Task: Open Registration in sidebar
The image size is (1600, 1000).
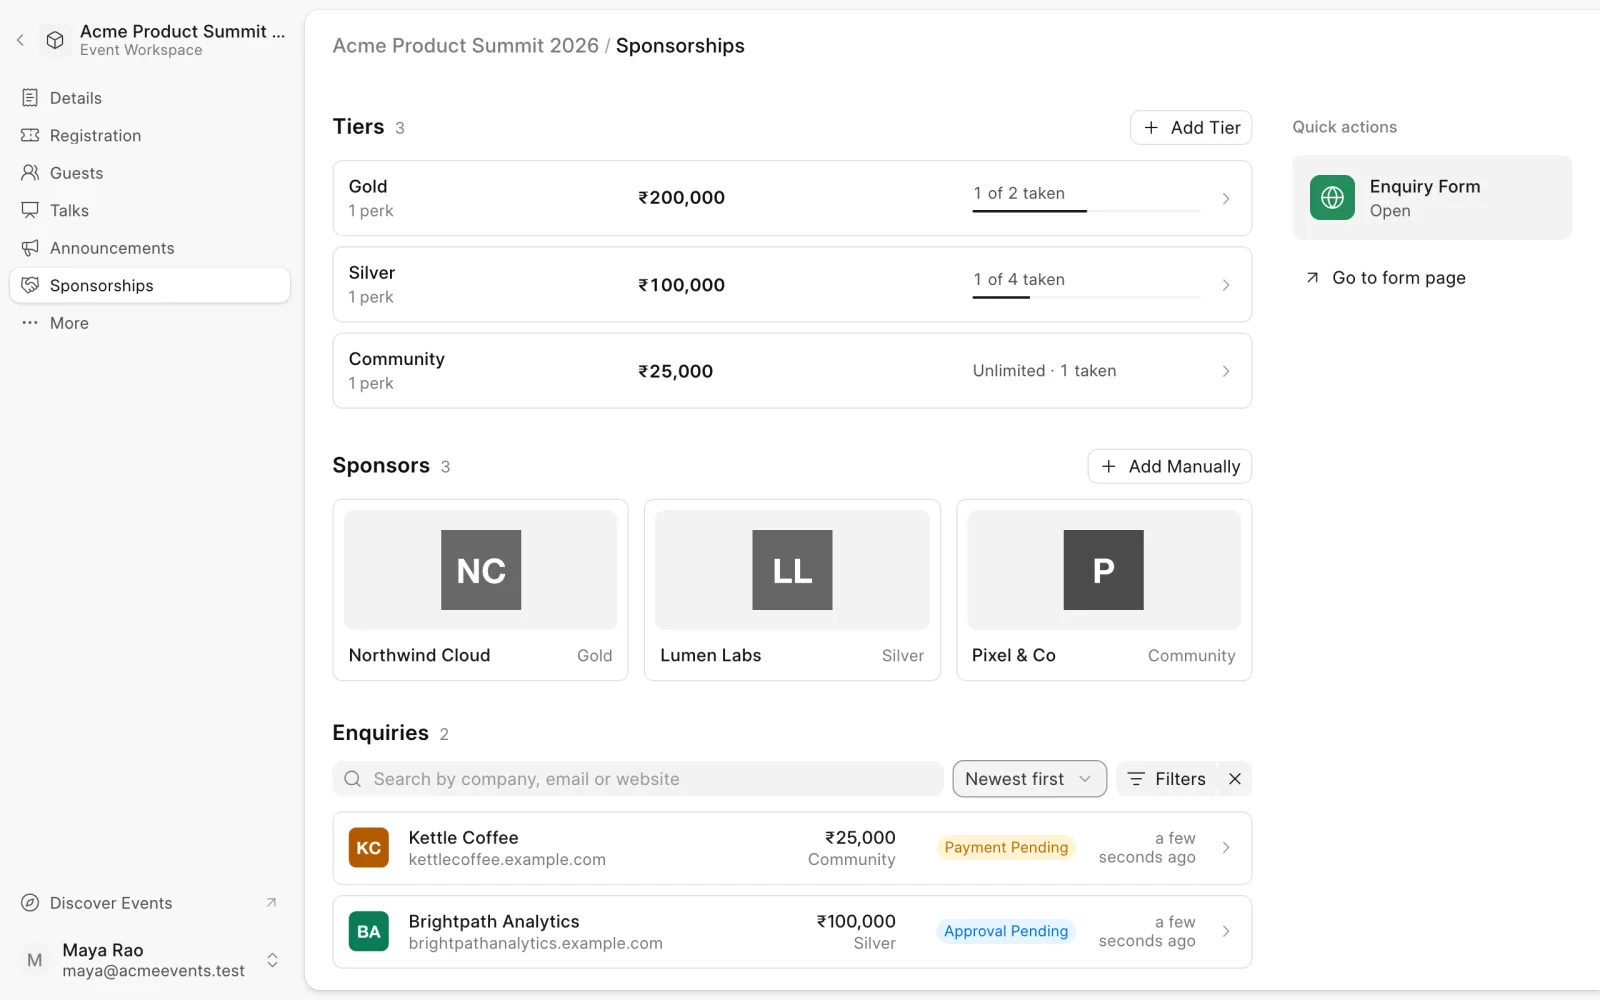Action: [x=150, y=135]
